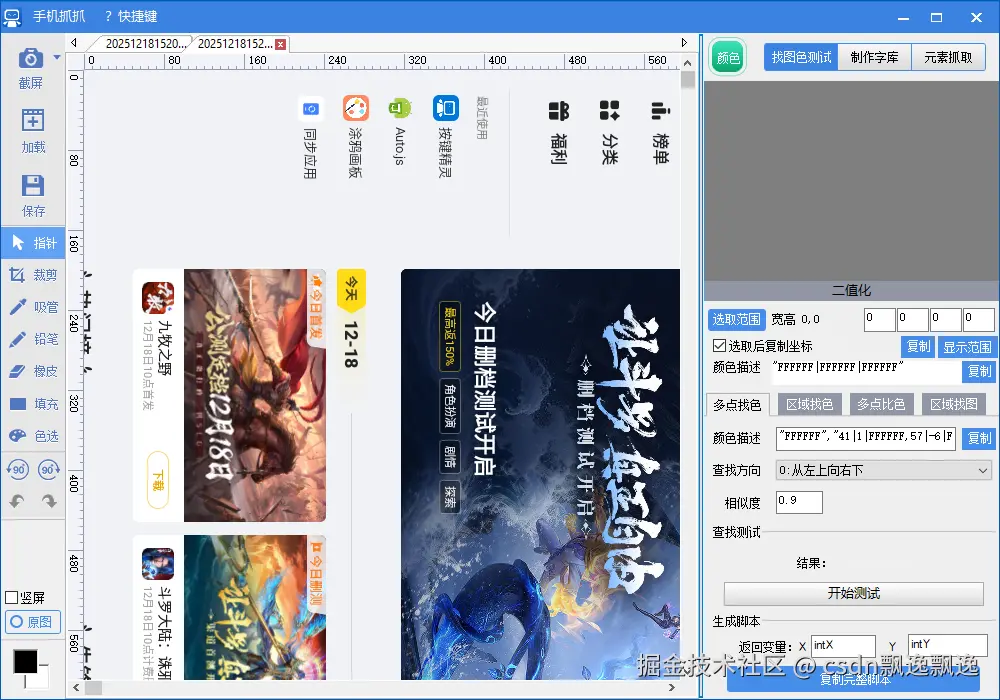Click the 截屏 camera screenshot icon
This screenshot has width=1000, height=700.
pos(30,58)
